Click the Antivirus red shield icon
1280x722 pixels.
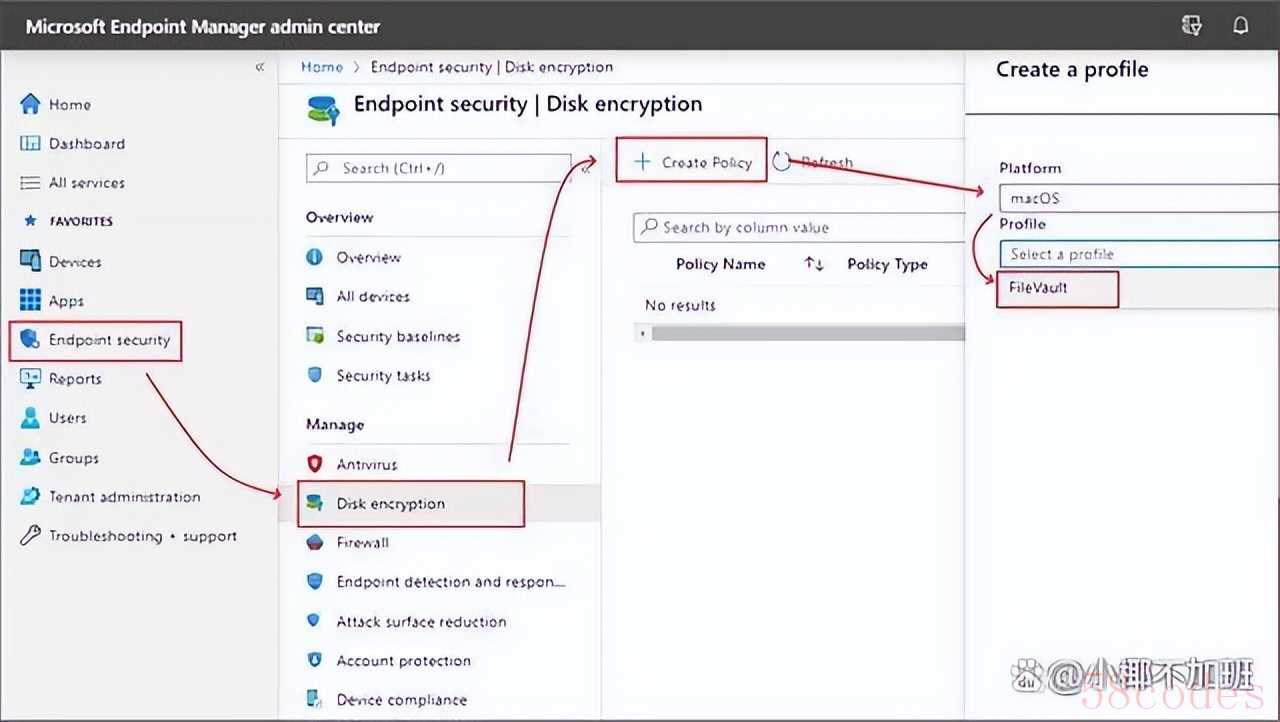315,464
